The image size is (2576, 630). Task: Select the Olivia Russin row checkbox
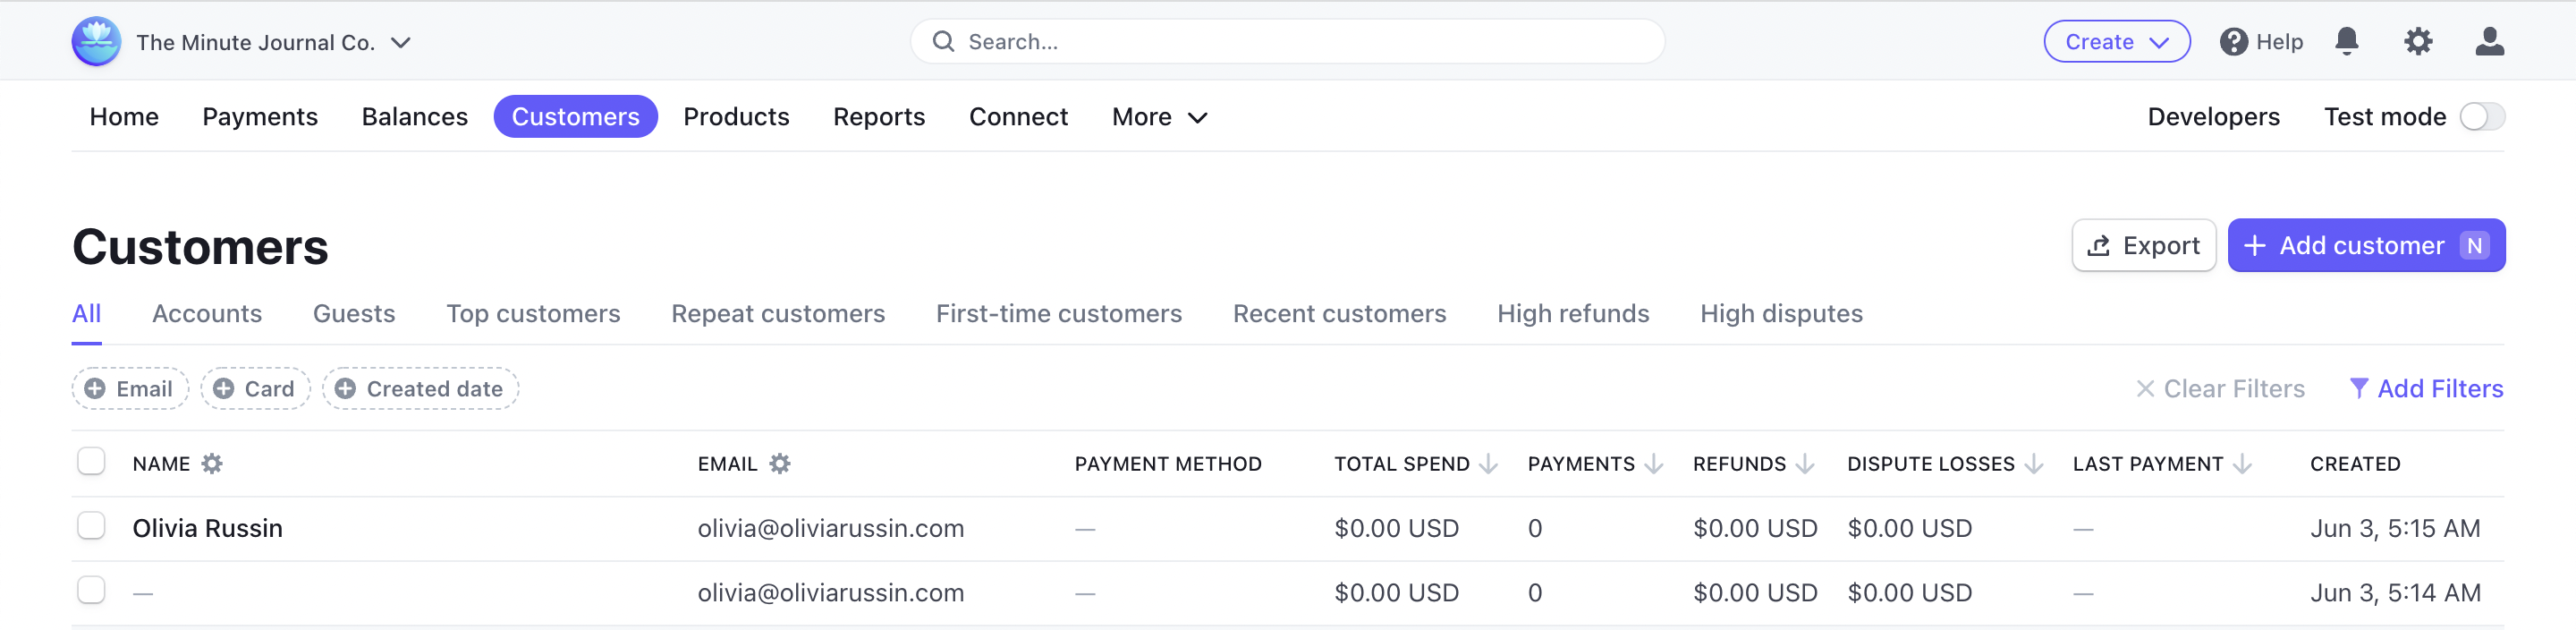(x=91, y=526)
